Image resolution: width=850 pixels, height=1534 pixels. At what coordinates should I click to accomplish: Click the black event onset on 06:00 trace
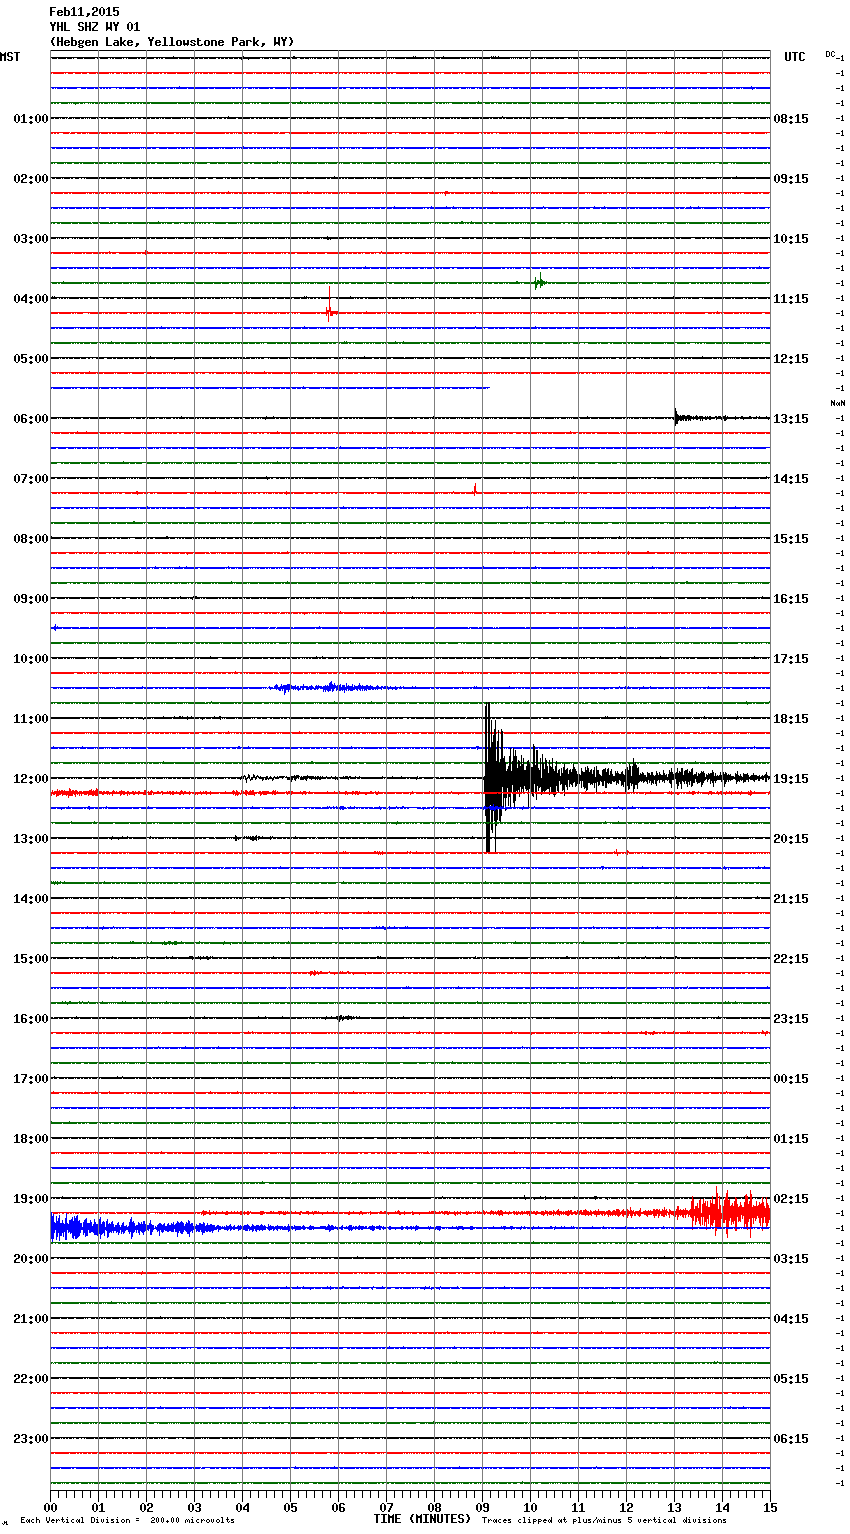point(677,417)
